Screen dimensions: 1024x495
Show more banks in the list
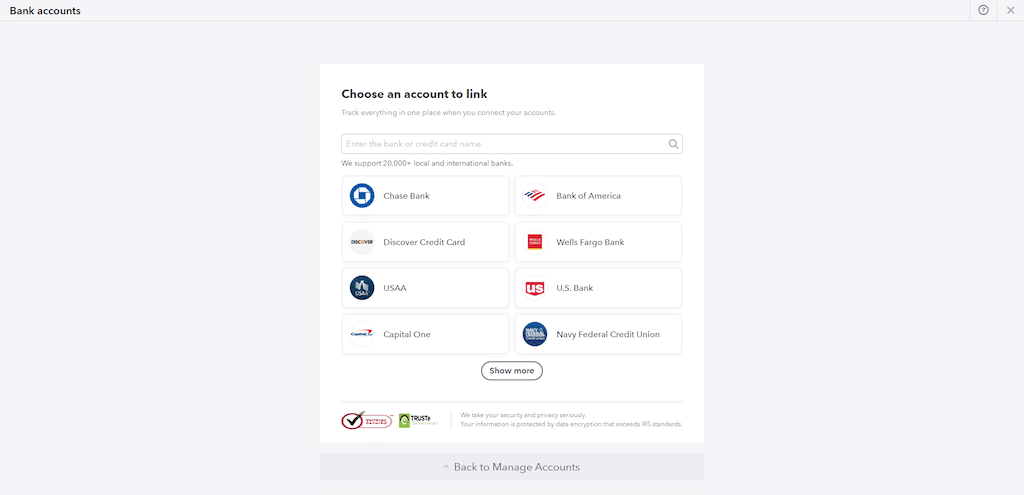[512, 371]
